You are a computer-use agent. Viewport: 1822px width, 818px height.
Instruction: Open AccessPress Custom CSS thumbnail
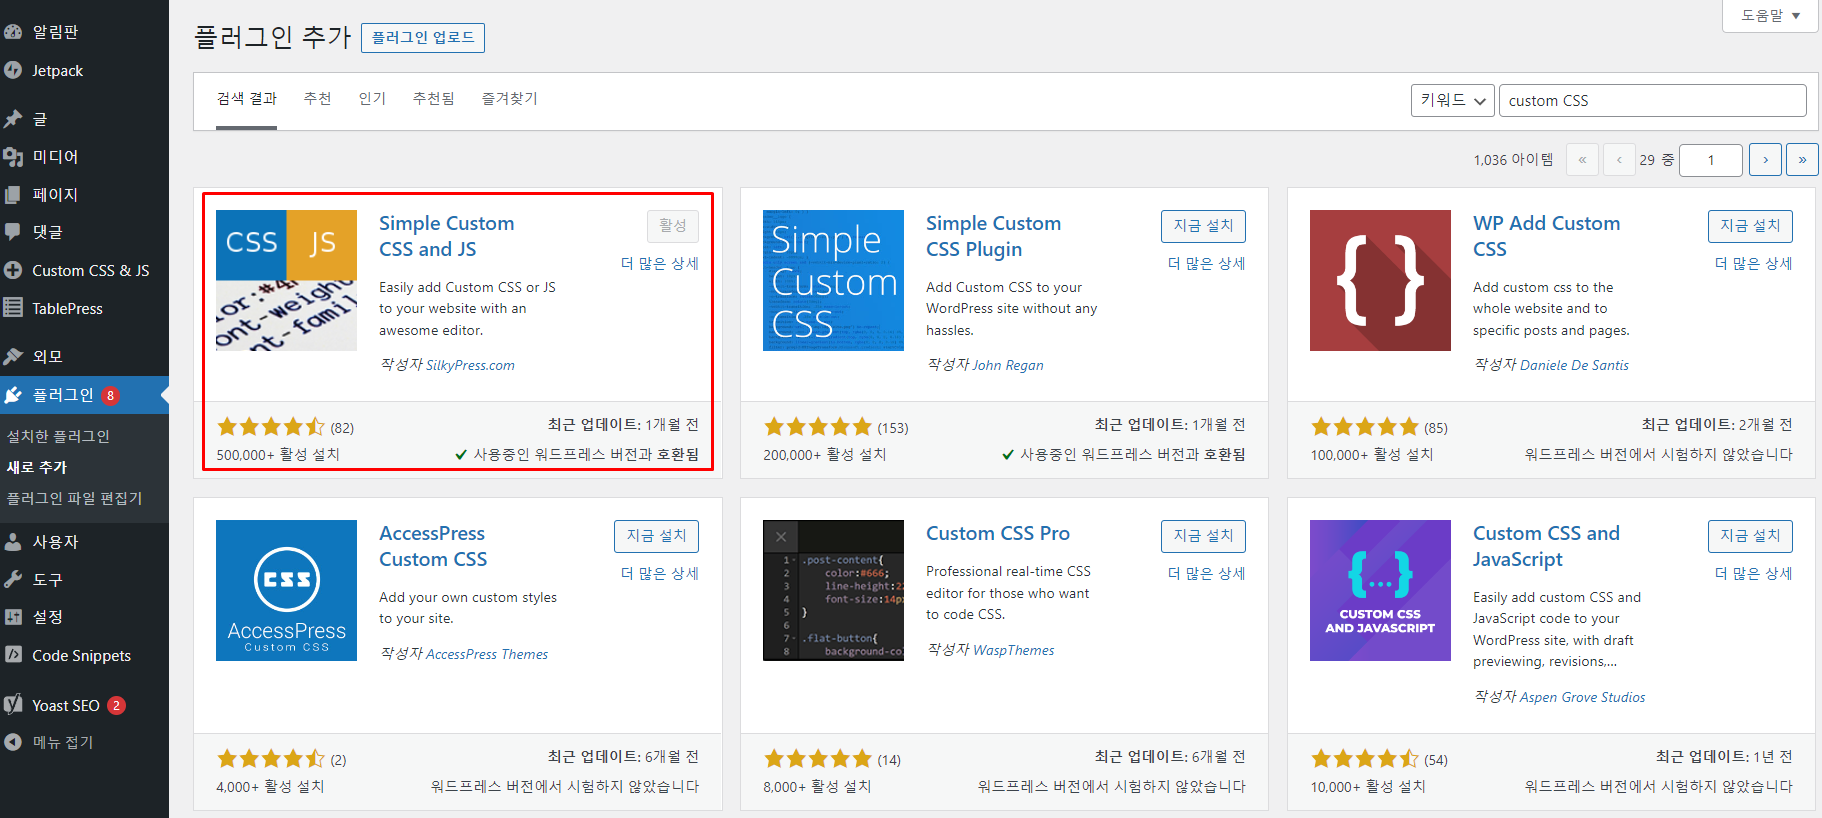(x=286, y=590)
